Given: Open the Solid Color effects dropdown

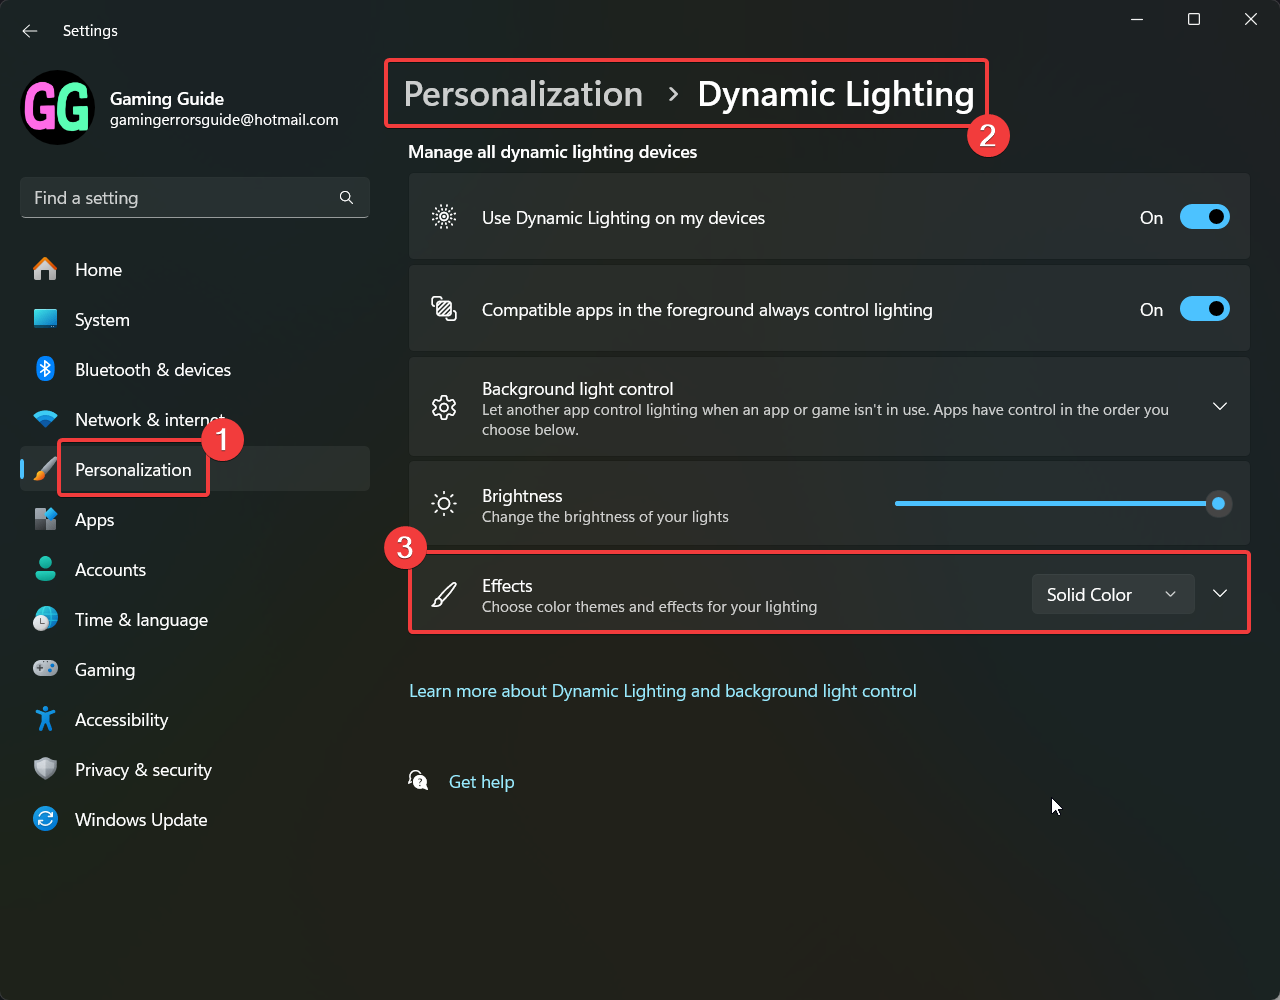Looking at the screenshot, I should pos(1112,594).
